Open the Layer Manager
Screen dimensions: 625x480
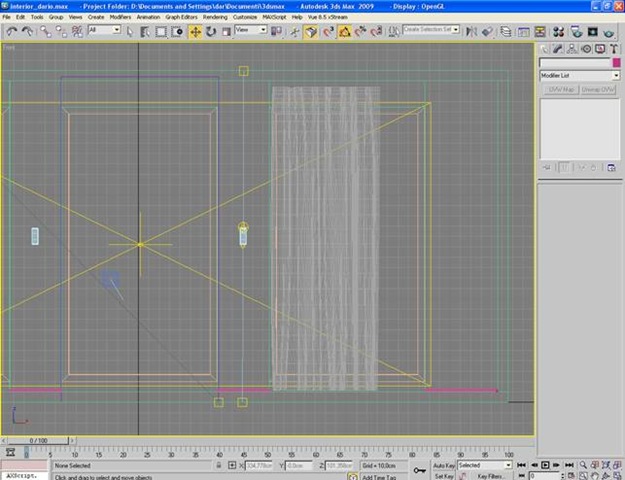(x=505, y=31)
